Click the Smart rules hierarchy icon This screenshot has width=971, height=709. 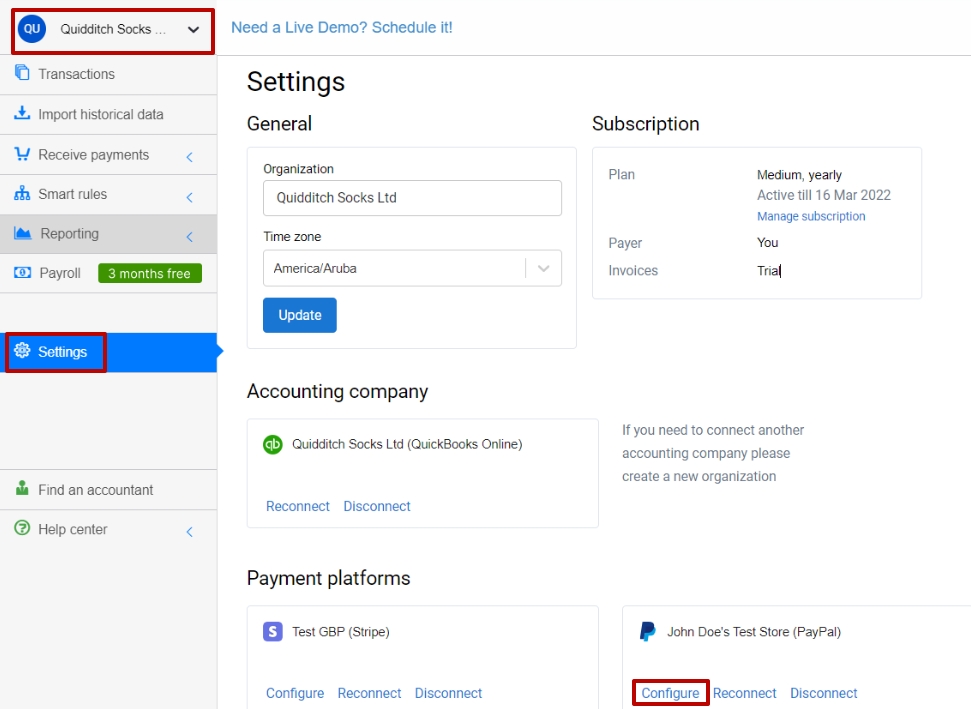coord(22,193)
